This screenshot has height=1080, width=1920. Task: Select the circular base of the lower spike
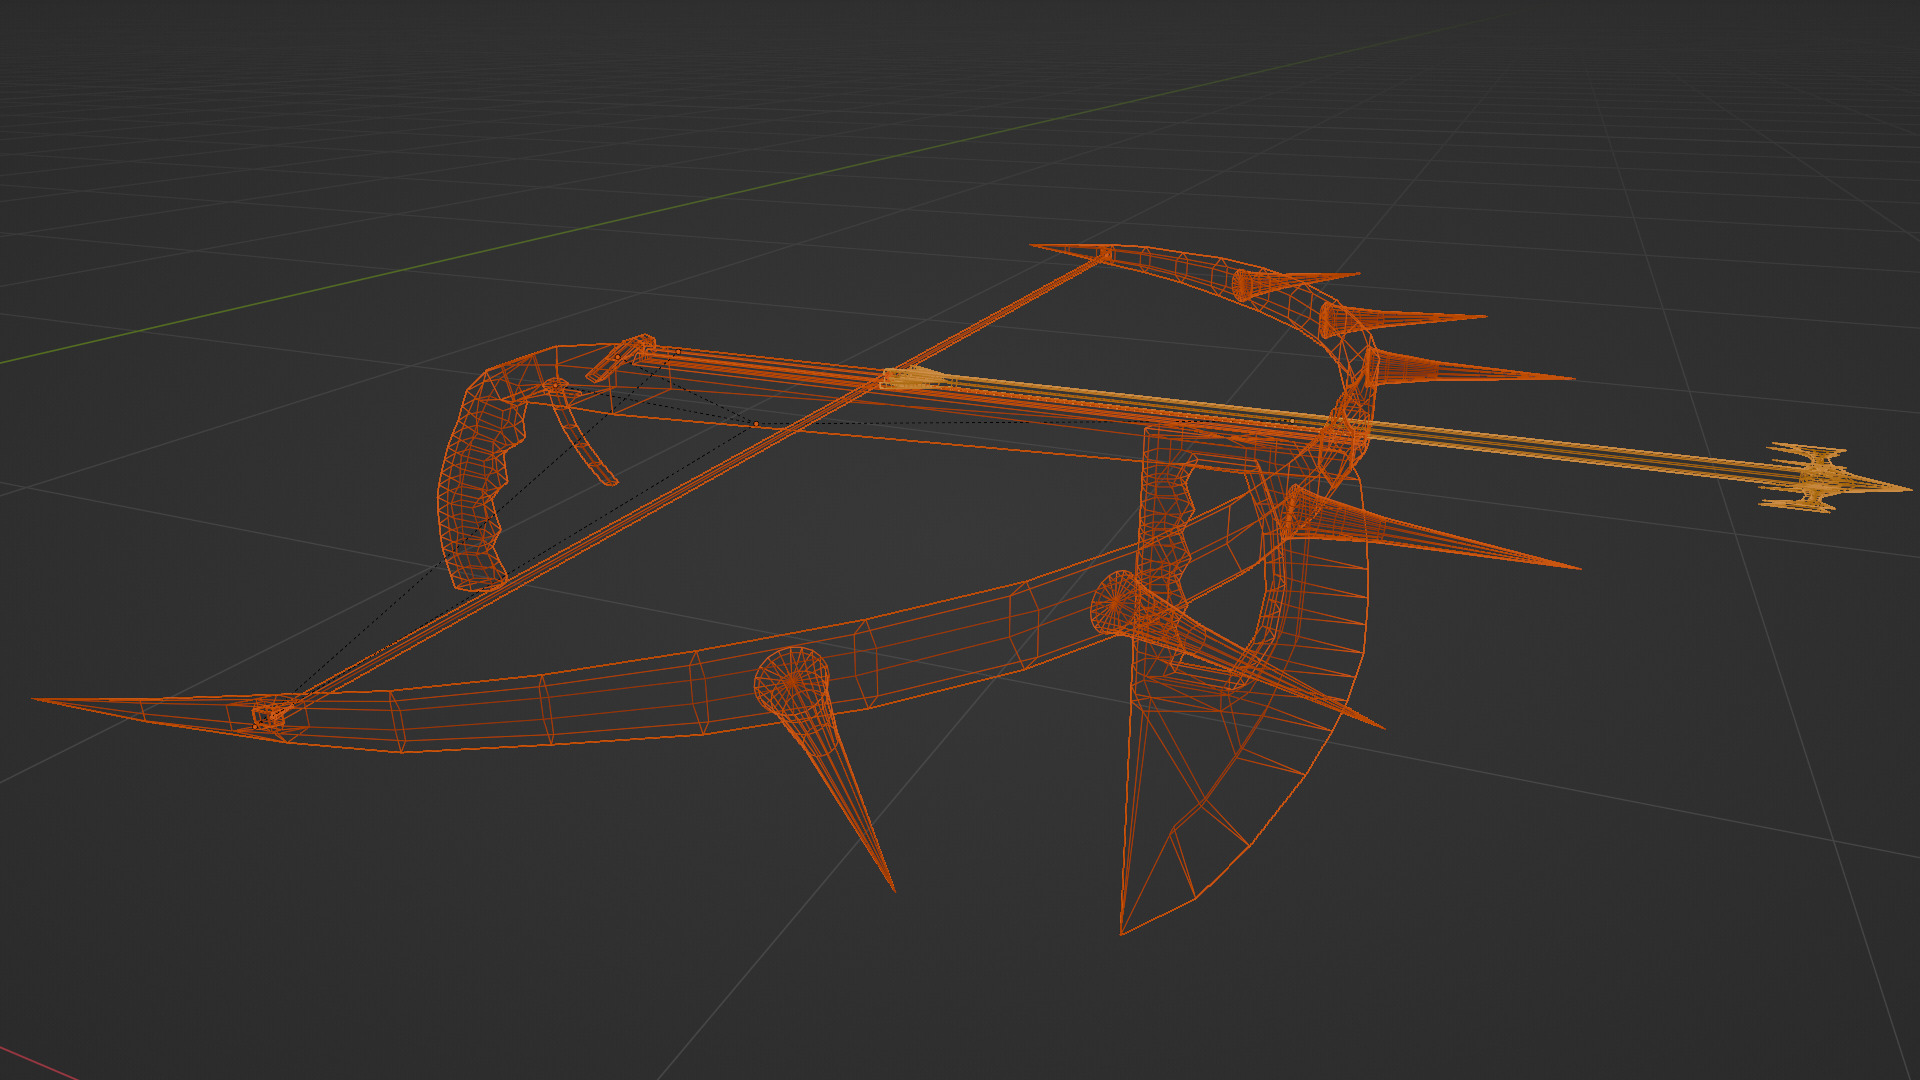coord(791,680)
